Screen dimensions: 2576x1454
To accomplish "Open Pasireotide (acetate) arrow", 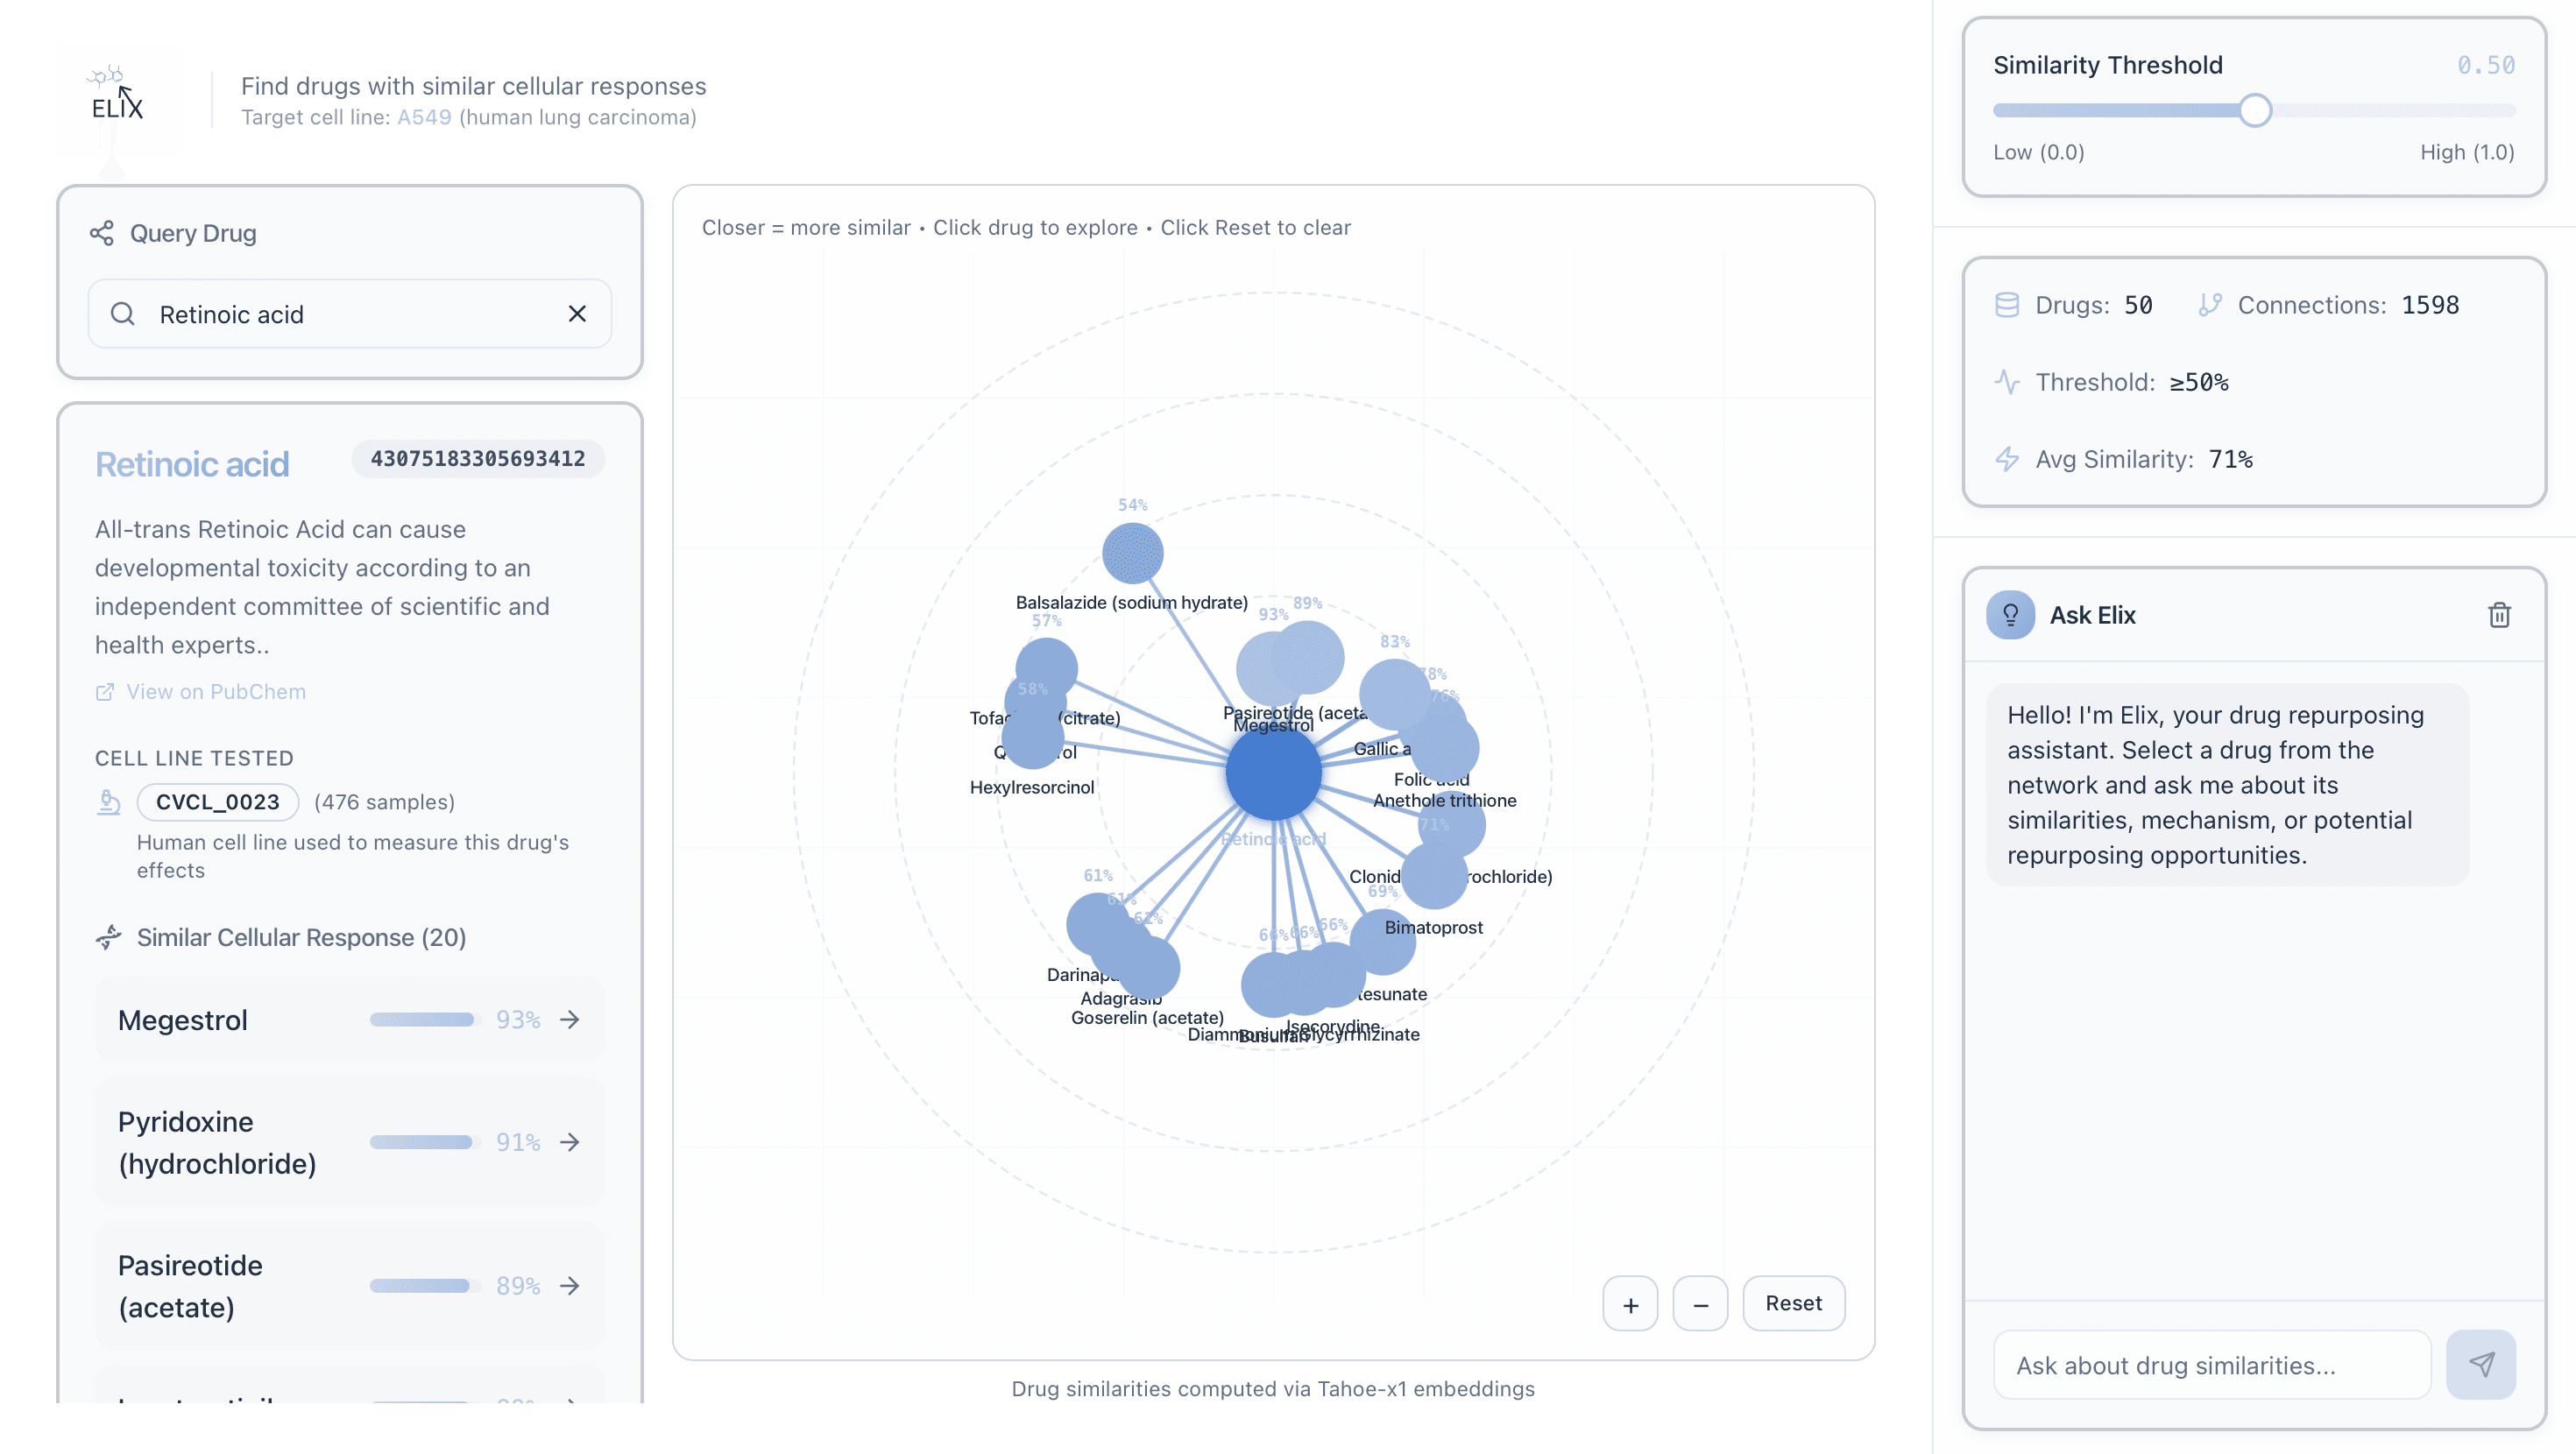I will [x=570, y=1285].
